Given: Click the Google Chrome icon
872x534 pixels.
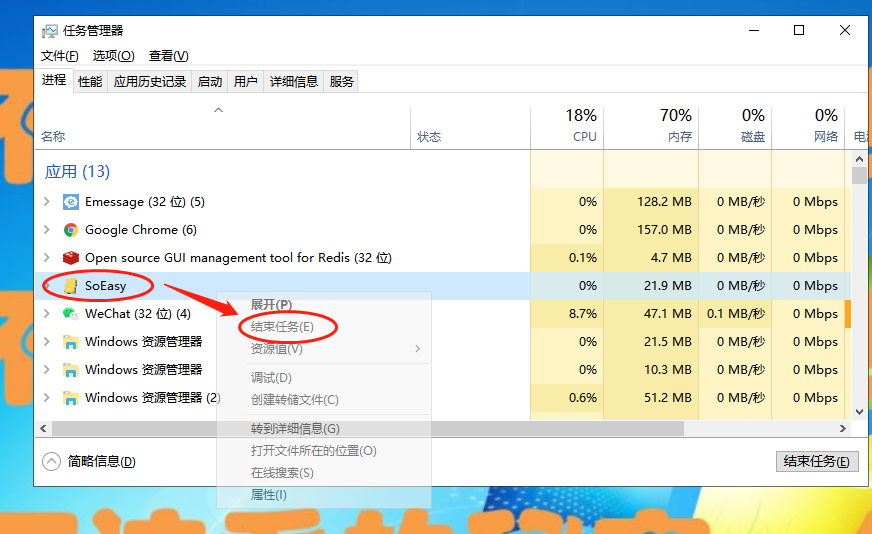Looking at the screenshot, I should pos(71,230).
